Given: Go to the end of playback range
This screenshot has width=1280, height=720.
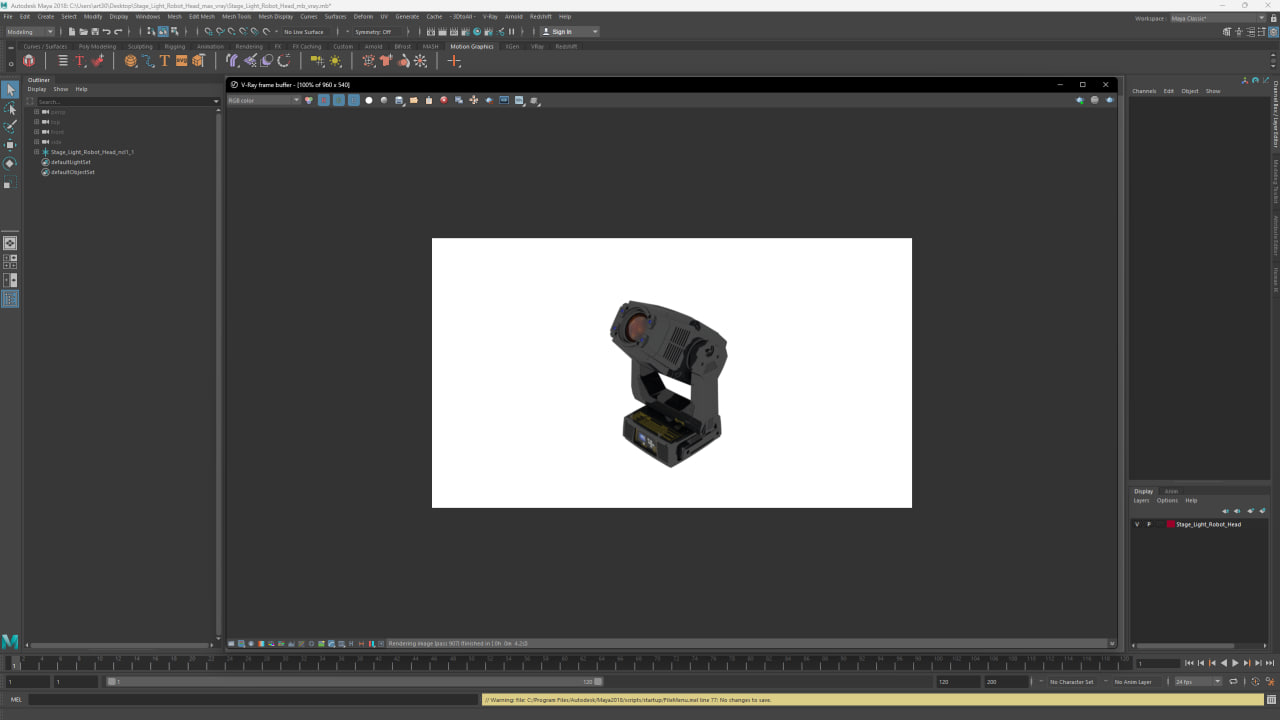Looking at the screenshot, I should point(1270,663).
